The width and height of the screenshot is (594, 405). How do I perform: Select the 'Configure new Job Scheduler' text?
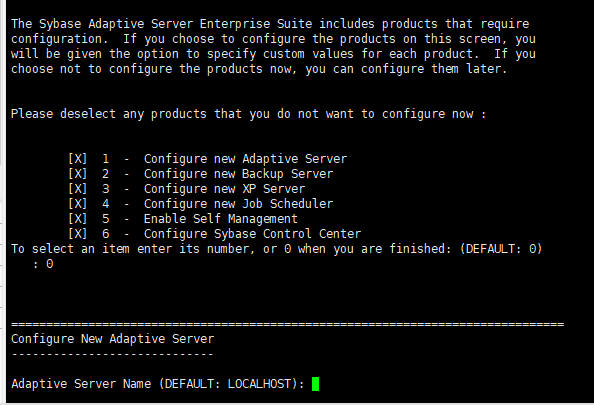tap(238, 204)
